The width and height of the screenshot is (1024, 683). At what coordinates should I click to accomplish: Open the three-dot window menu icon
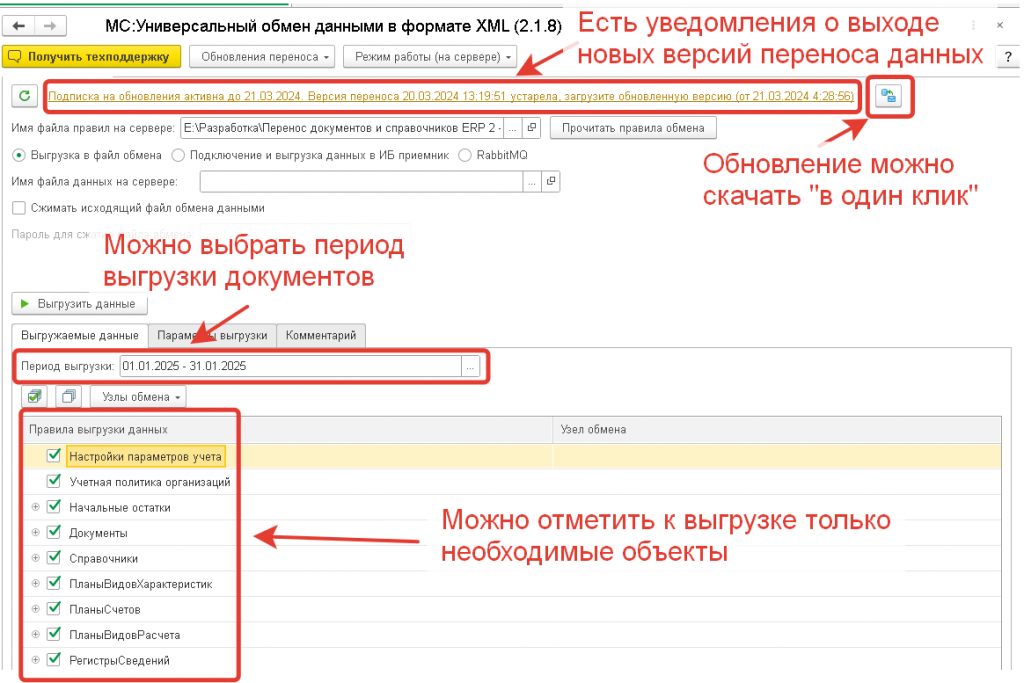(973, 25)
